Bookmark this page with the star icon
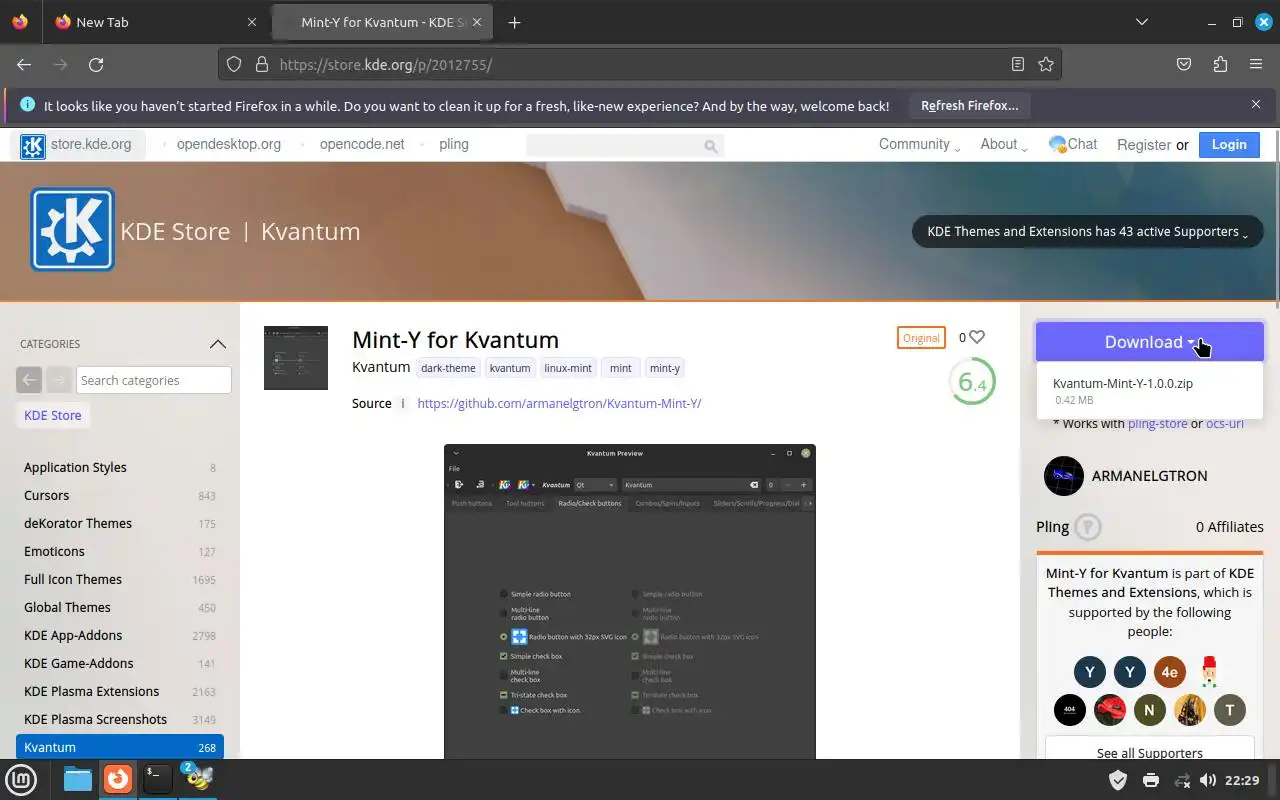The width and height of the screenshot is (1280, 800). pyautogui.click(x=1046, y=64)
